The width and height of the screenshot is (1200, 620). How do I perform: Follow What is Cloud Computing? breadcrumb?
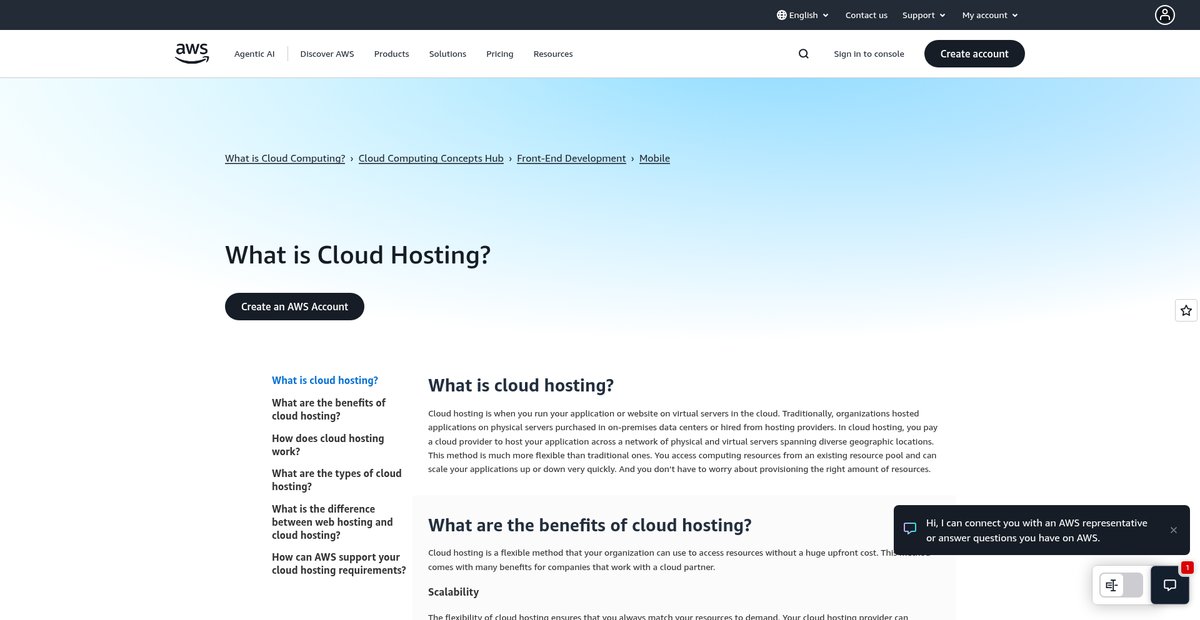(x=285, y=158)
